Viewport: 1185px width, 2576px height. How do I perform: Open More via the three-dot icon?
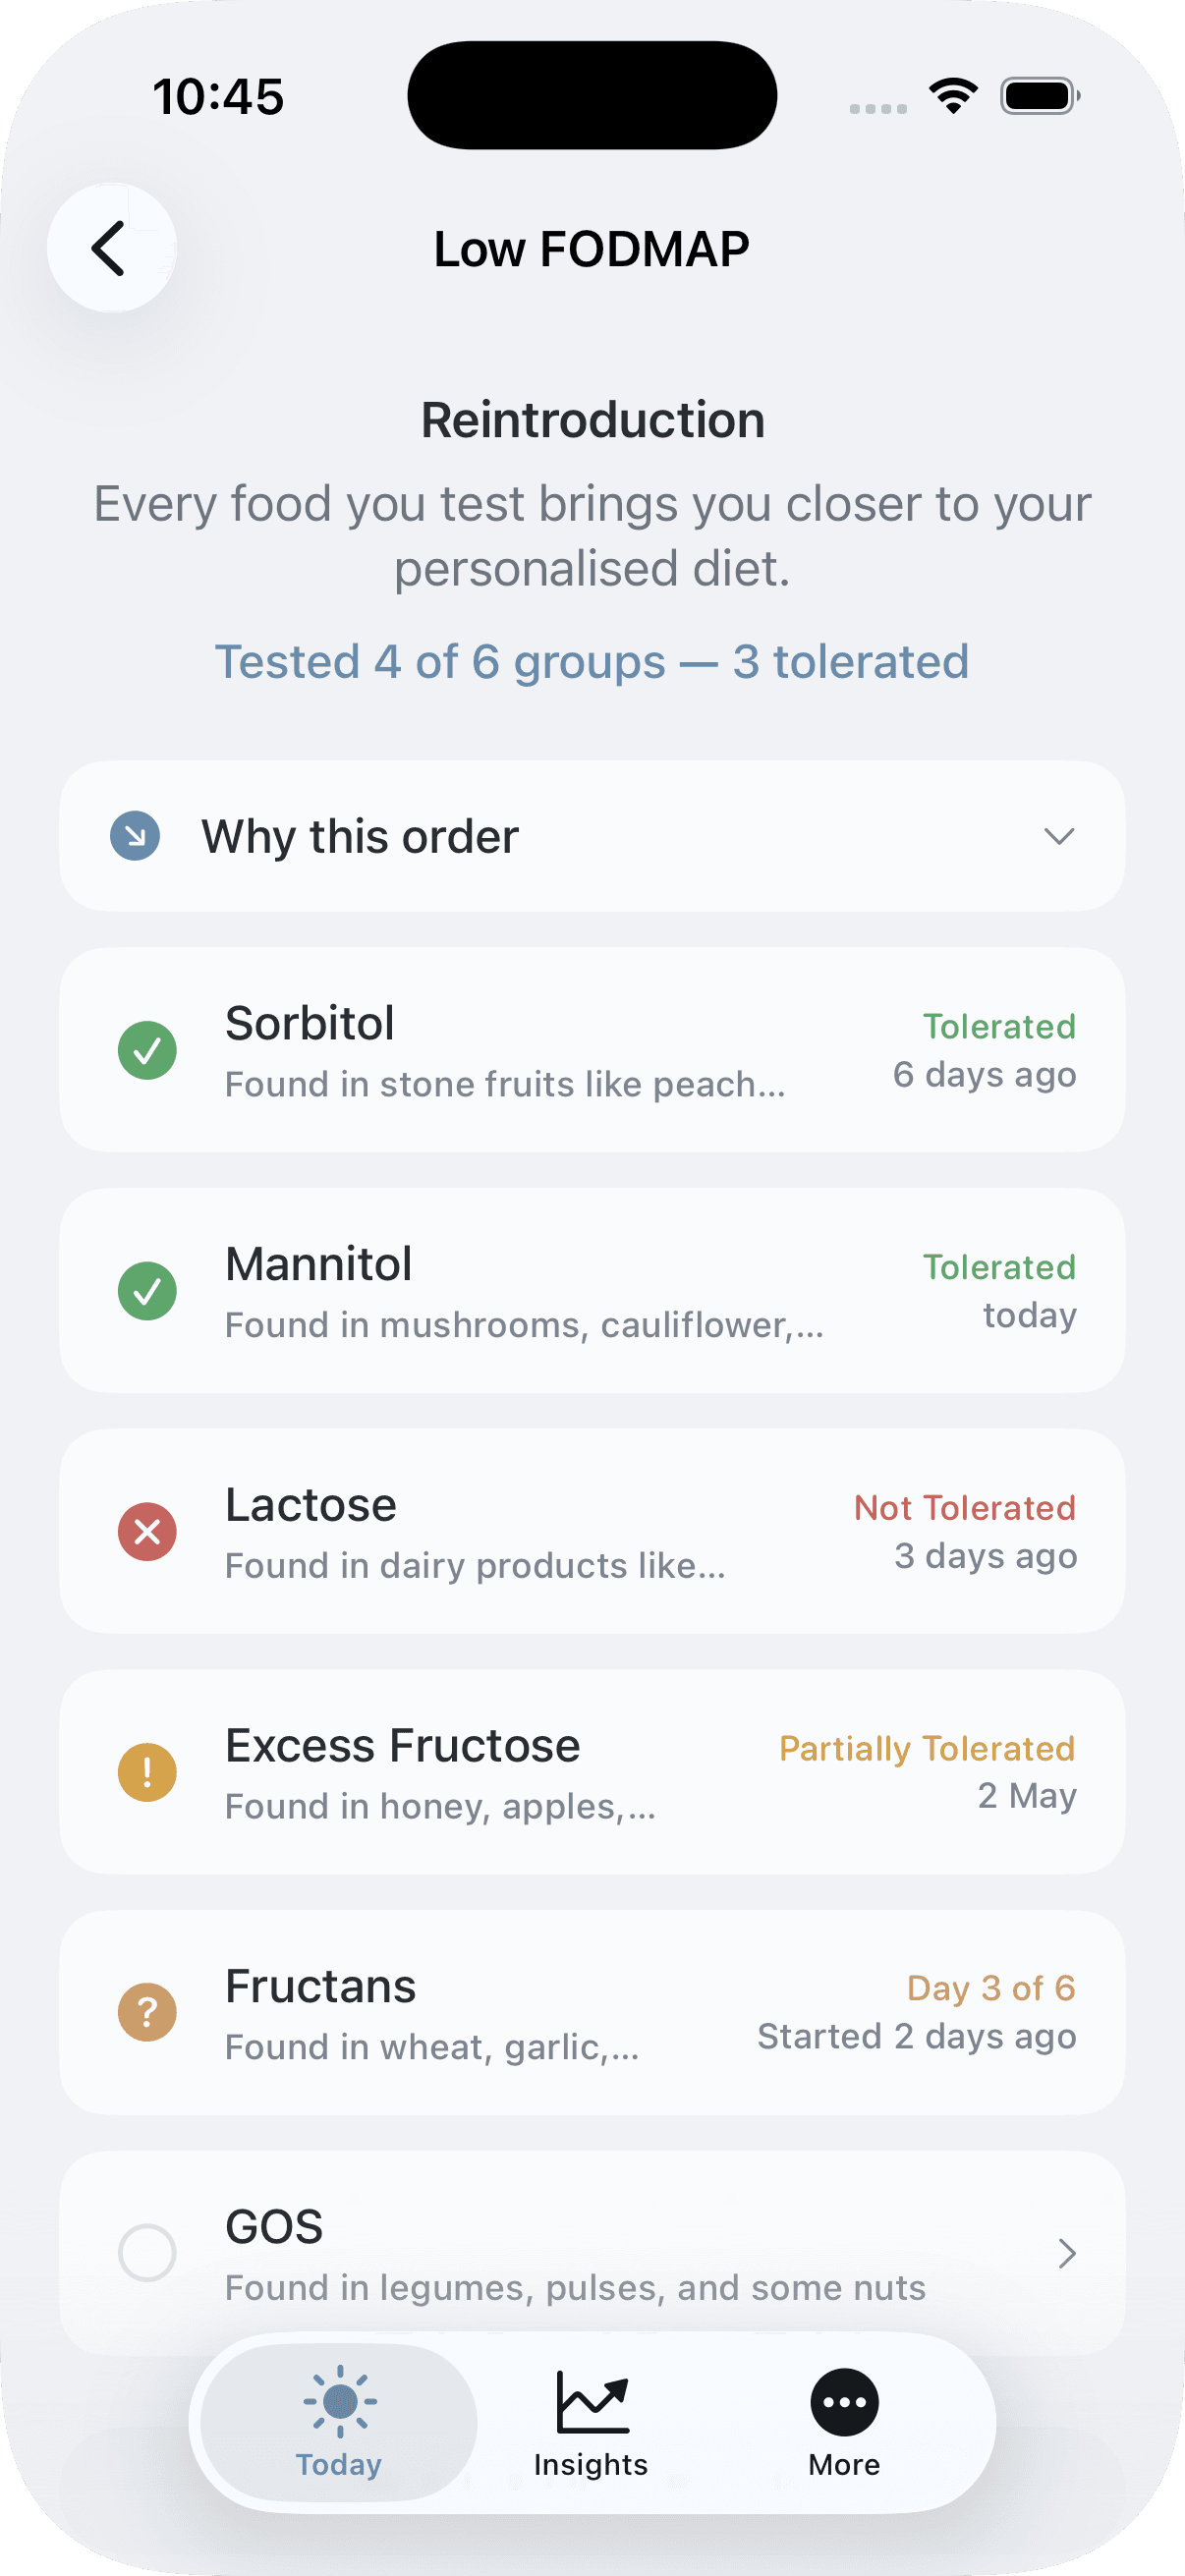[x=844, y=2402]
